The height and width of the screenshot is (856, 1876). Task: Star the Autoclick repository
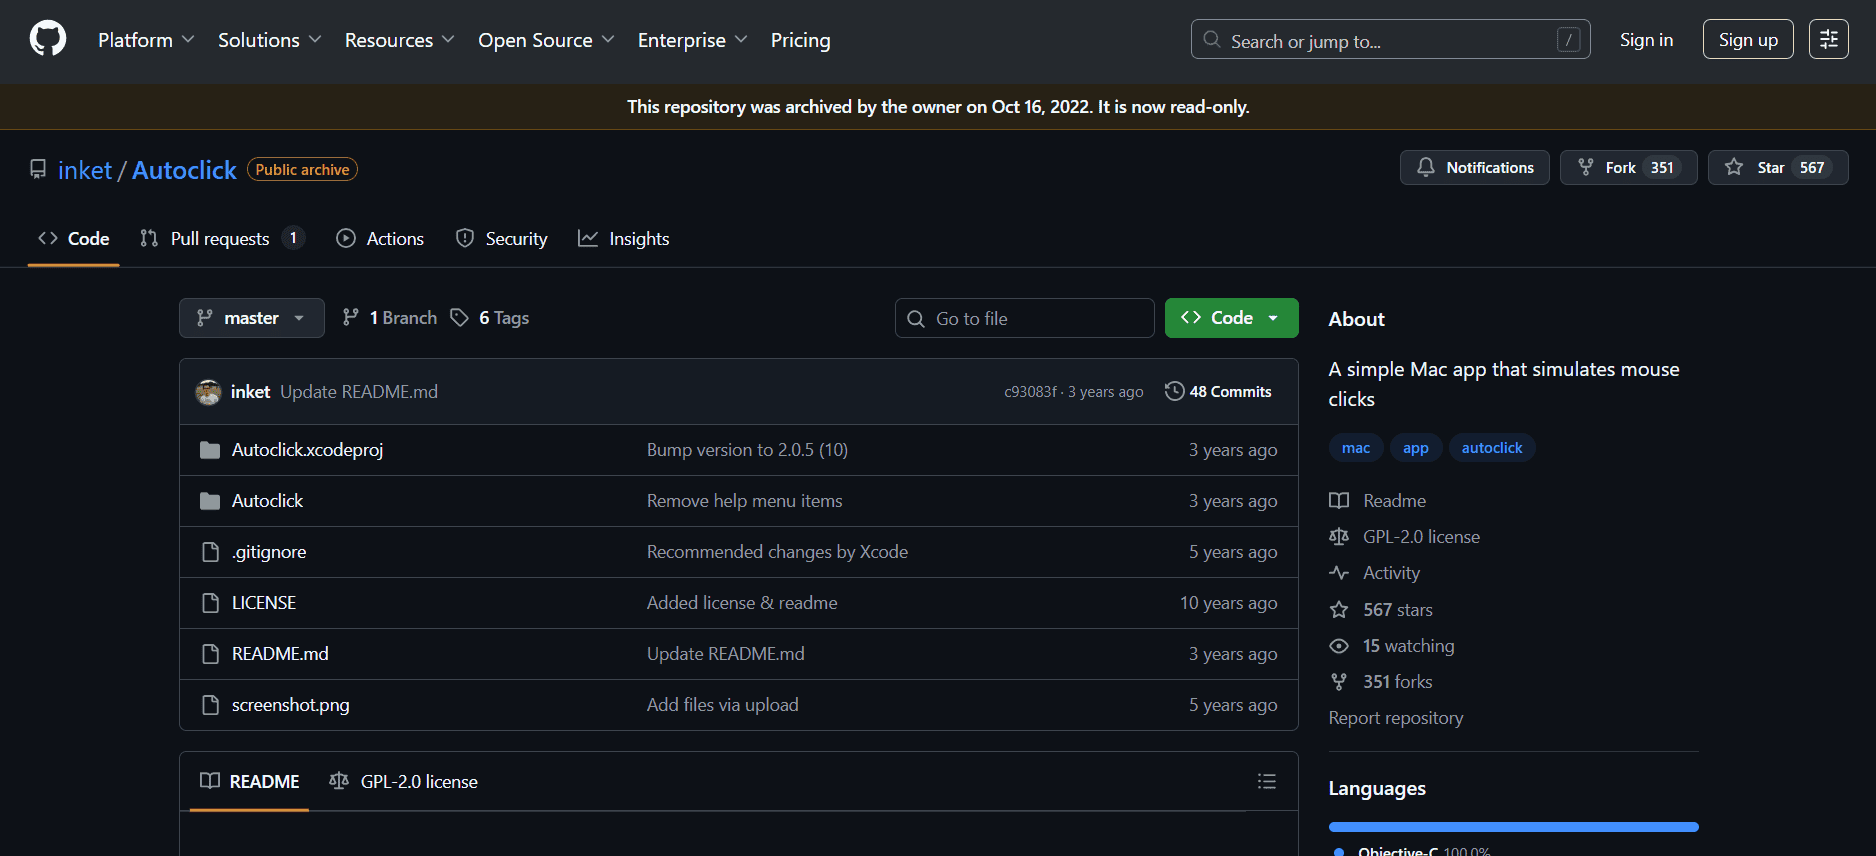pos(1777,168)
